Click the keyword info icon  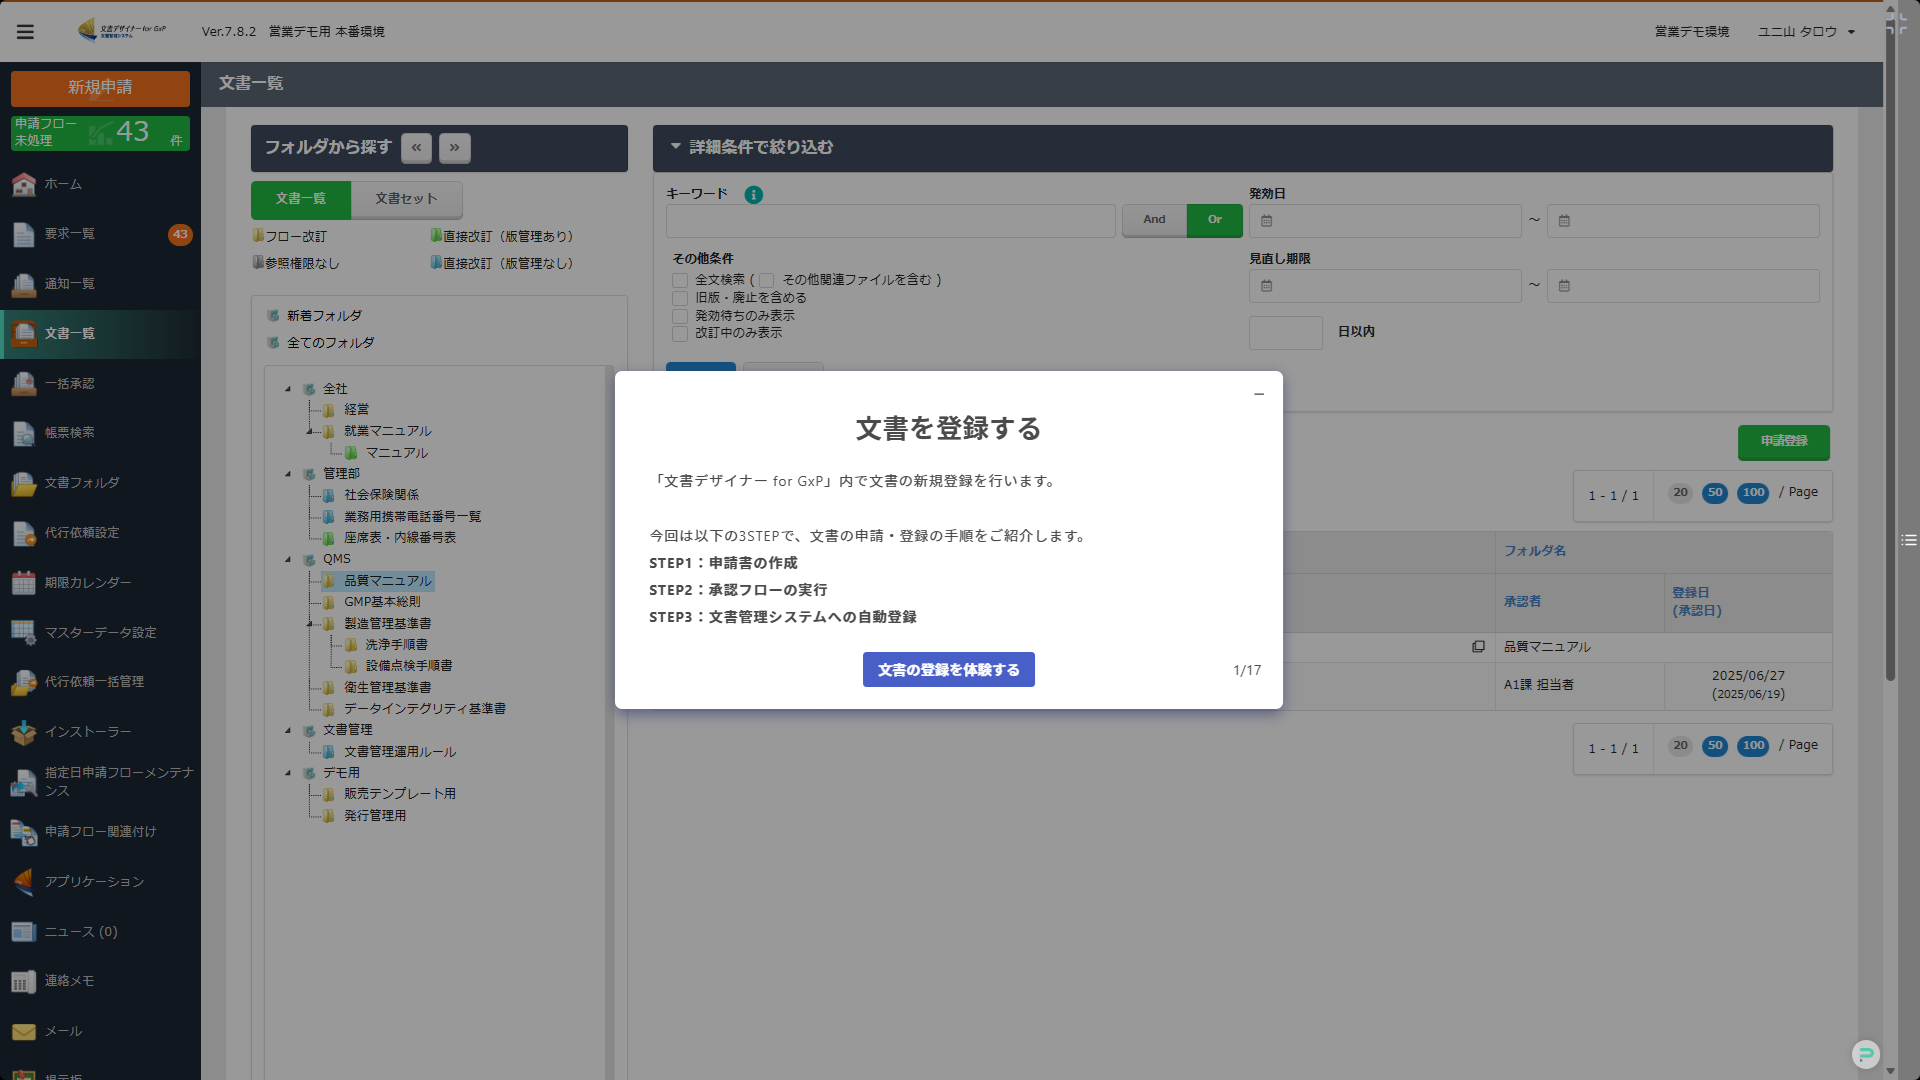[x=754, y=195]
